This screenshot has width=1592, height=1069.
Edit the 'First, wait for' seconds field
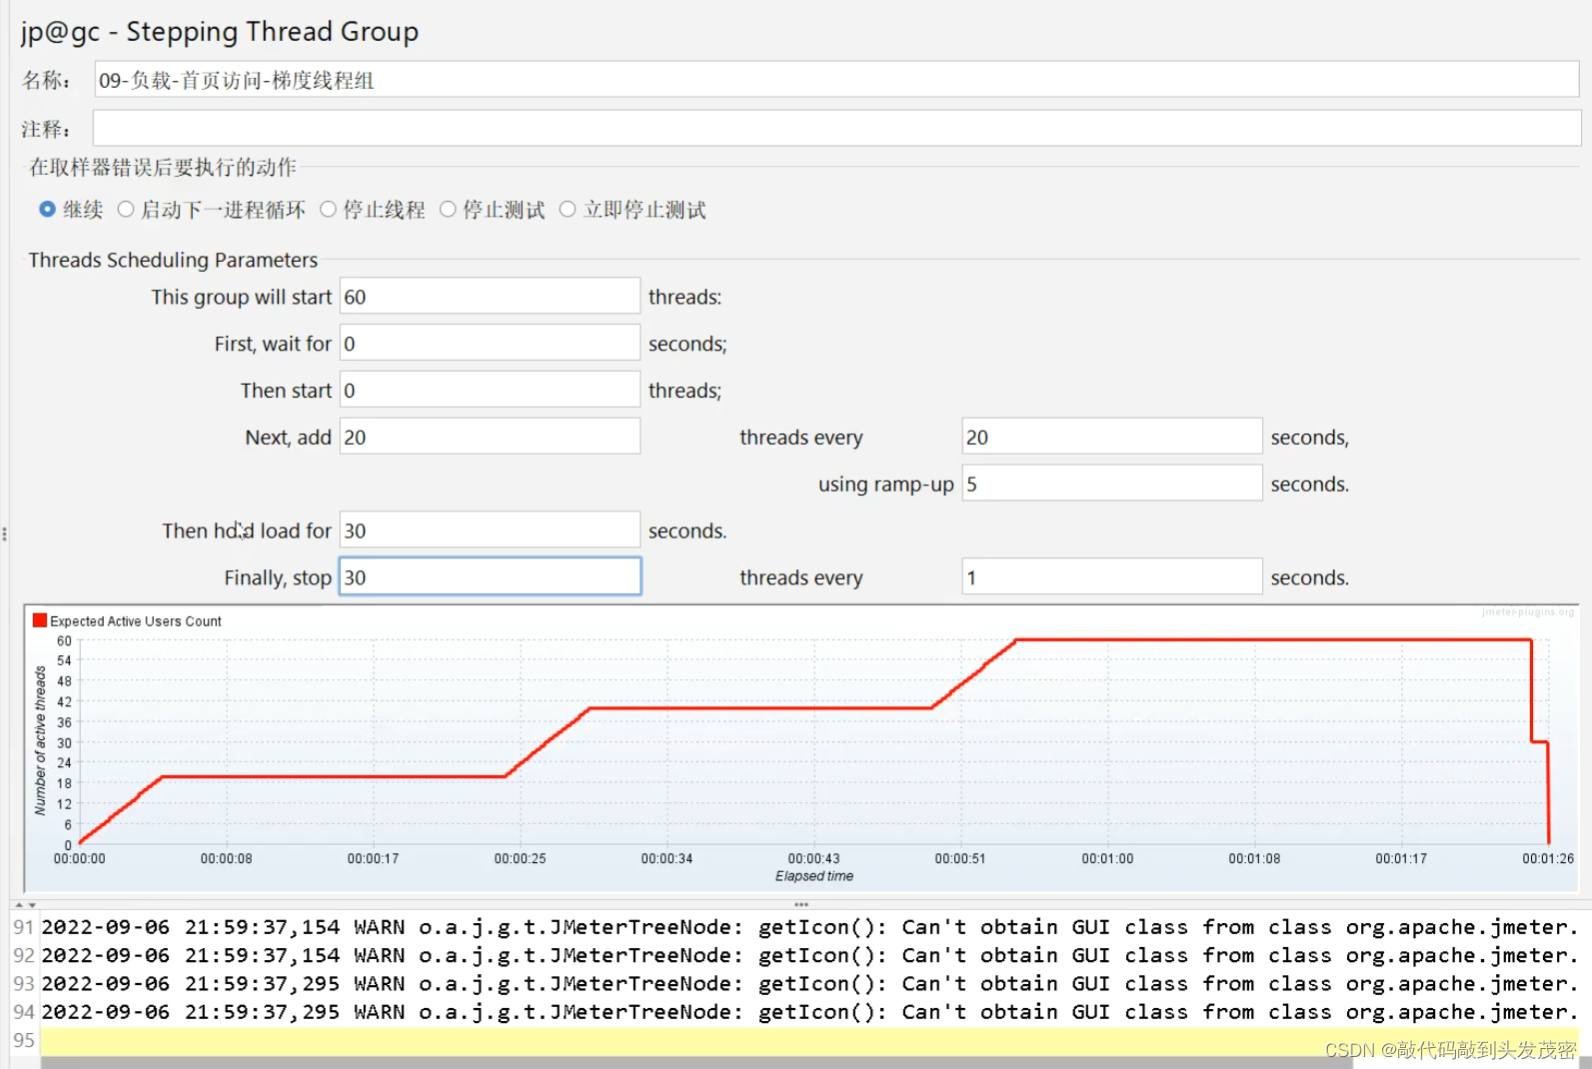(490, 343)
